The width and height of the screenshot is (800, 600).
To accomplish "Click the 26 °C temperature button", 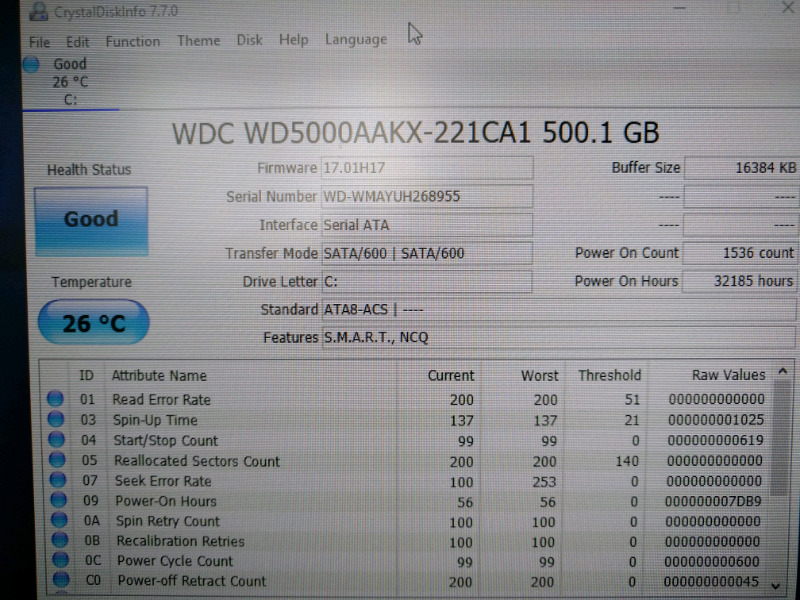I will [93, 322].
